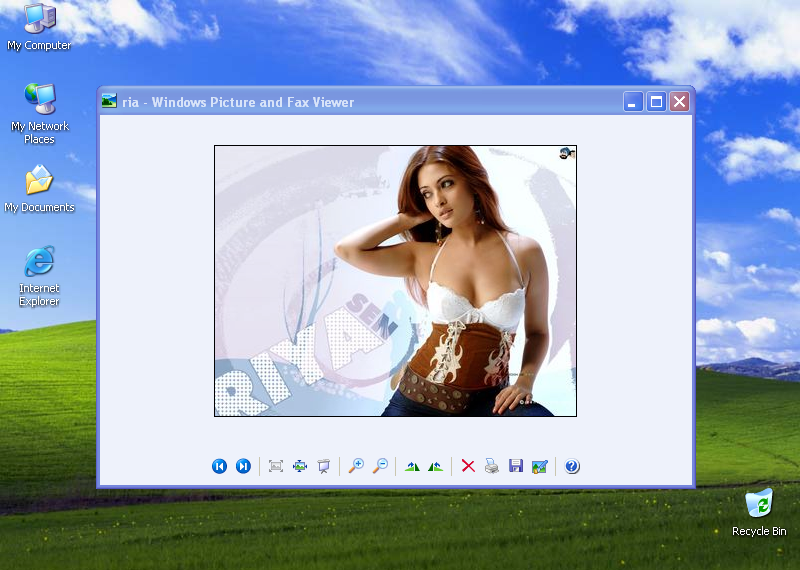Start the Slide Show
Viewport: 800px width, 570px height.
tap(323, 466)
